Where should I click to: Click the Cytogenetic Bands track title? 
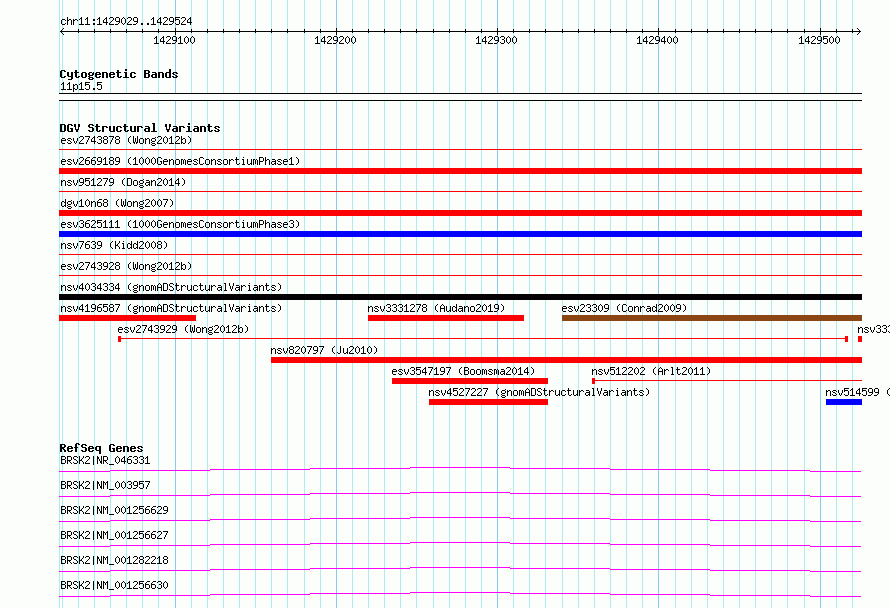coord(119,74)
